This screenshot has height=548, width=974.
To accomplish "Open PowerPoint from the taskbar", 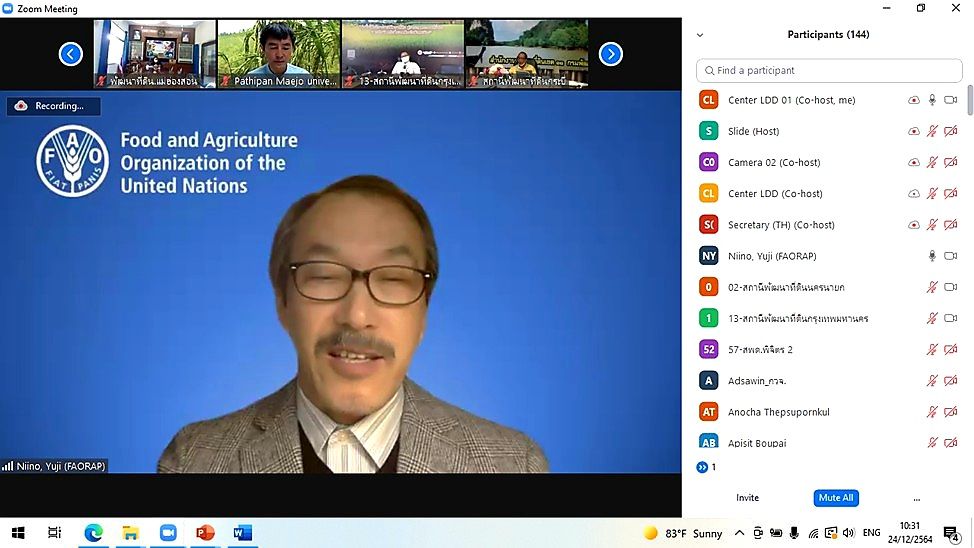I will [205, 533].
